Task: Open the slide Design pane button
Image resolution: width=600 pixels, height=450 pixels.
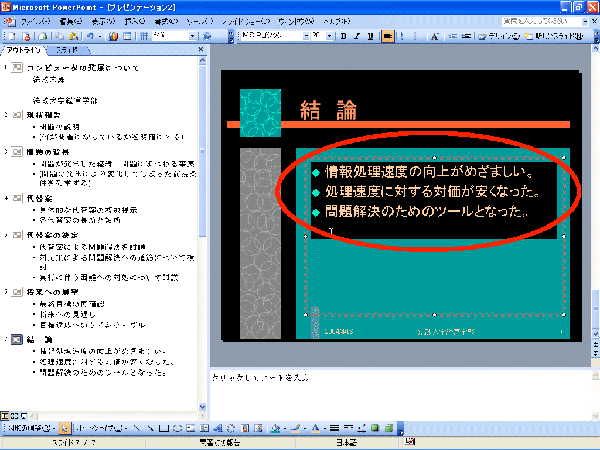Action: pyautogui.click(x=499, y=36)
